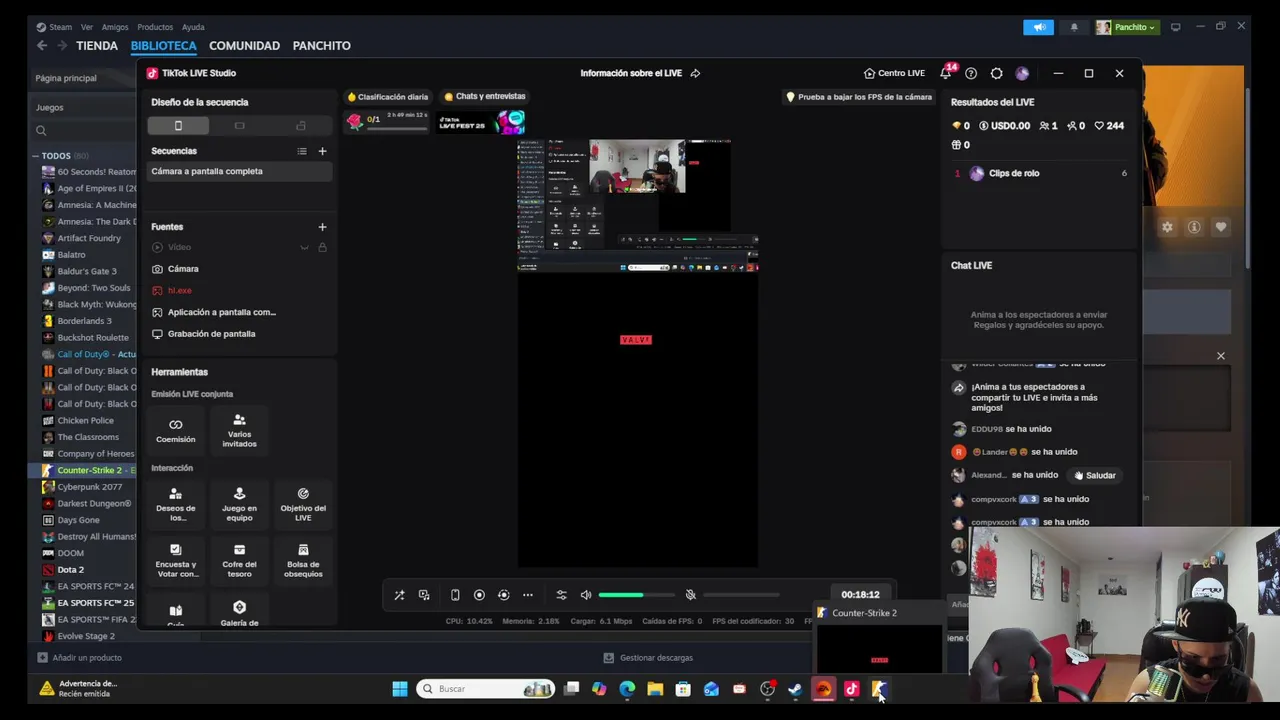Screen dimensions: 1280x720
Task: Open TikTok LIVE Studio settings gear
Action: tap(996, 73)
